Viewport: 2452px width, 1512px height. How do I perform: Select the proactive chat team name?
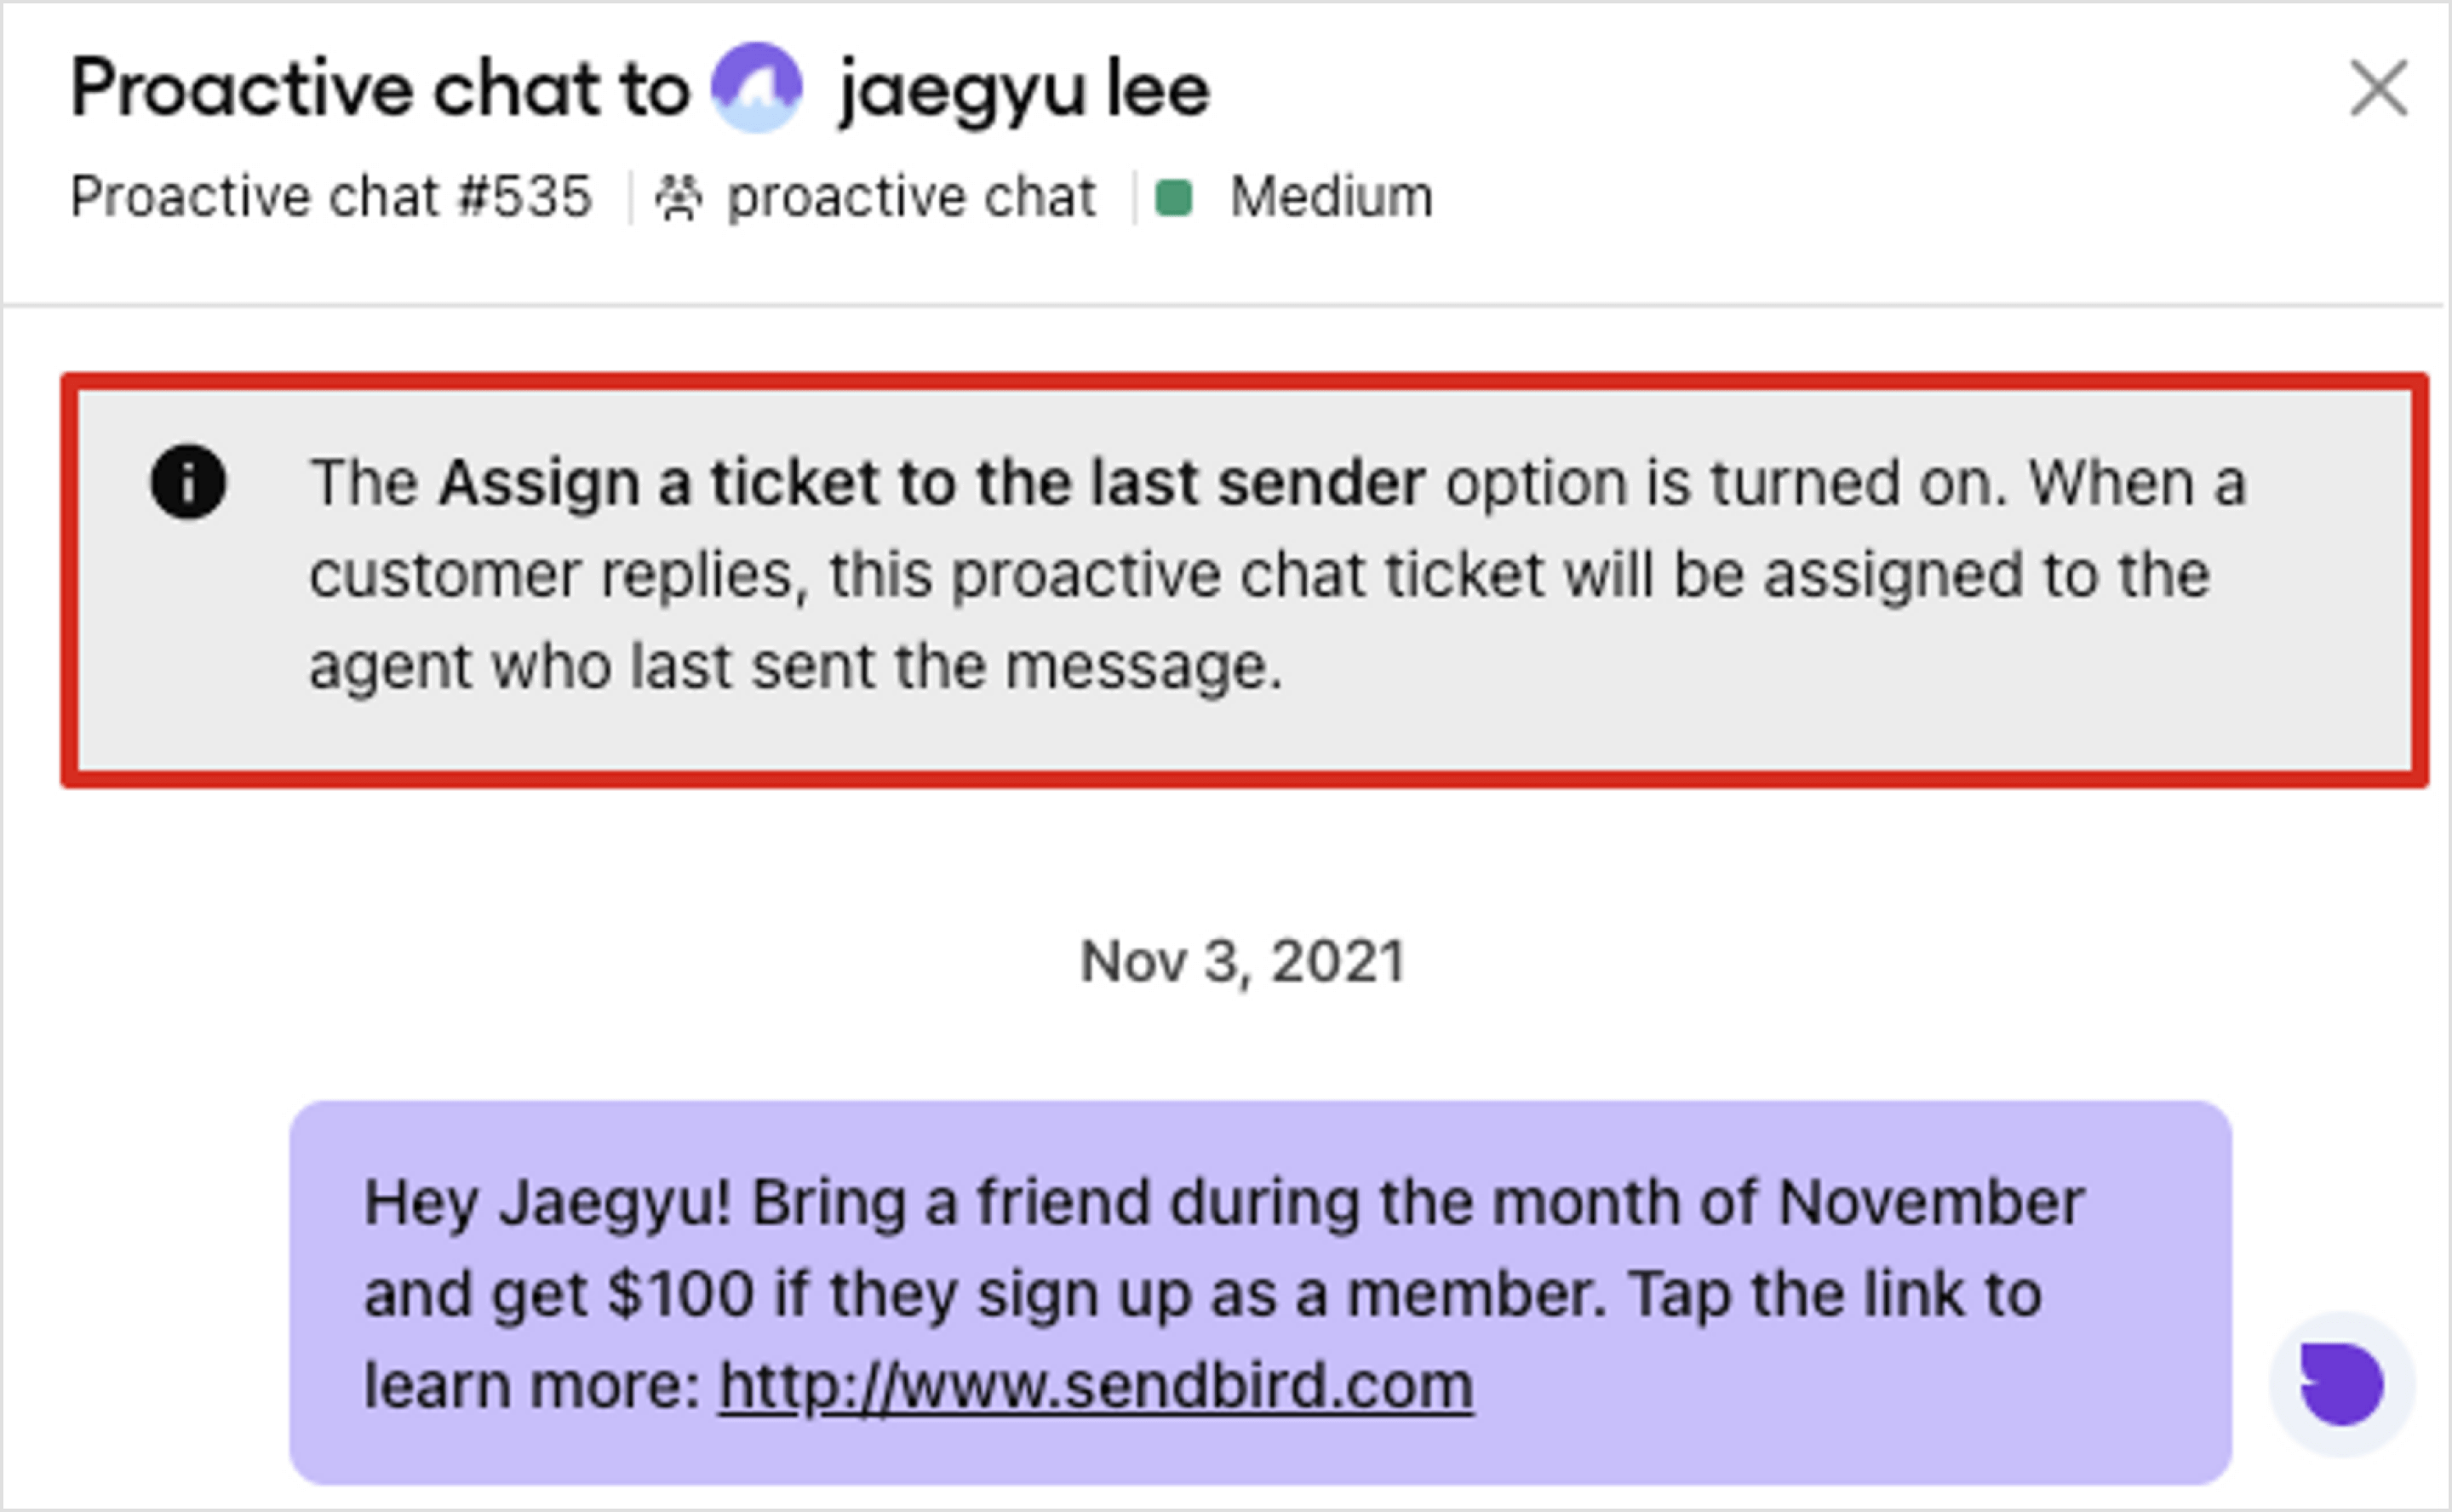pyautogui.click(x=910, y=195)
